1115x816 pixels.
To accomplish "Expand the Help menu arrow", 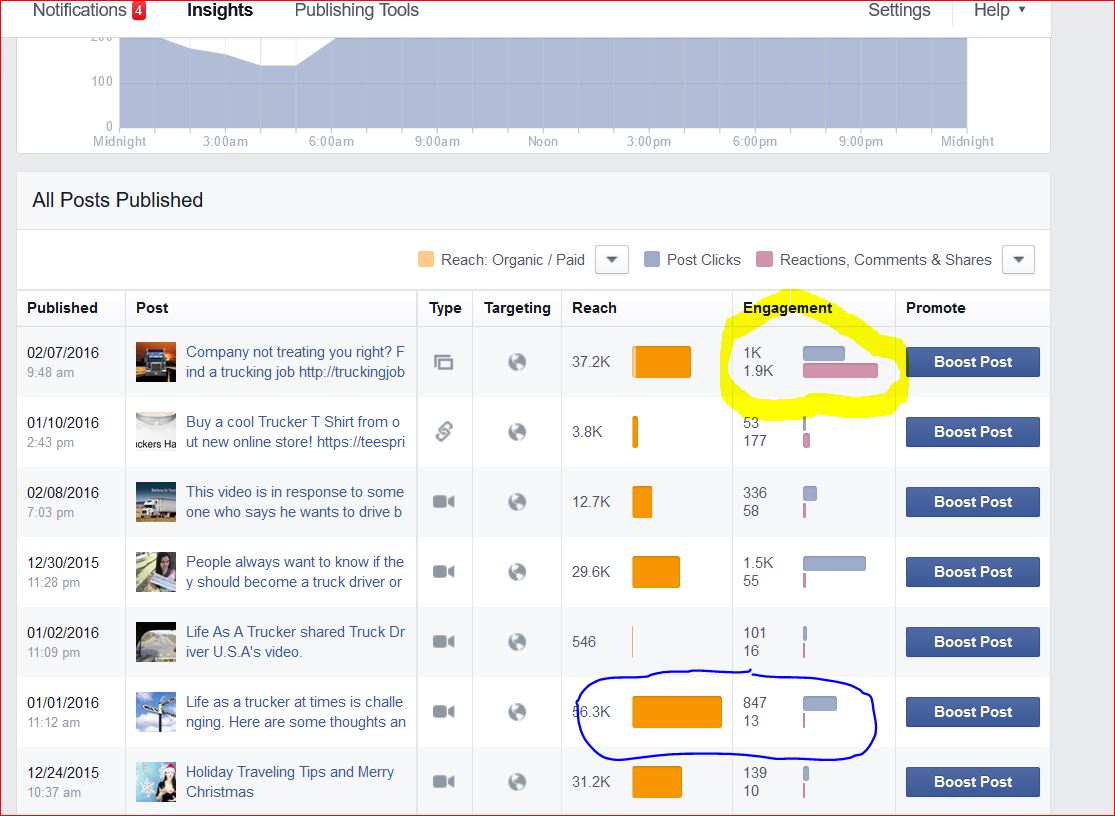I will pyautogui.click(x=1021, y=10).
